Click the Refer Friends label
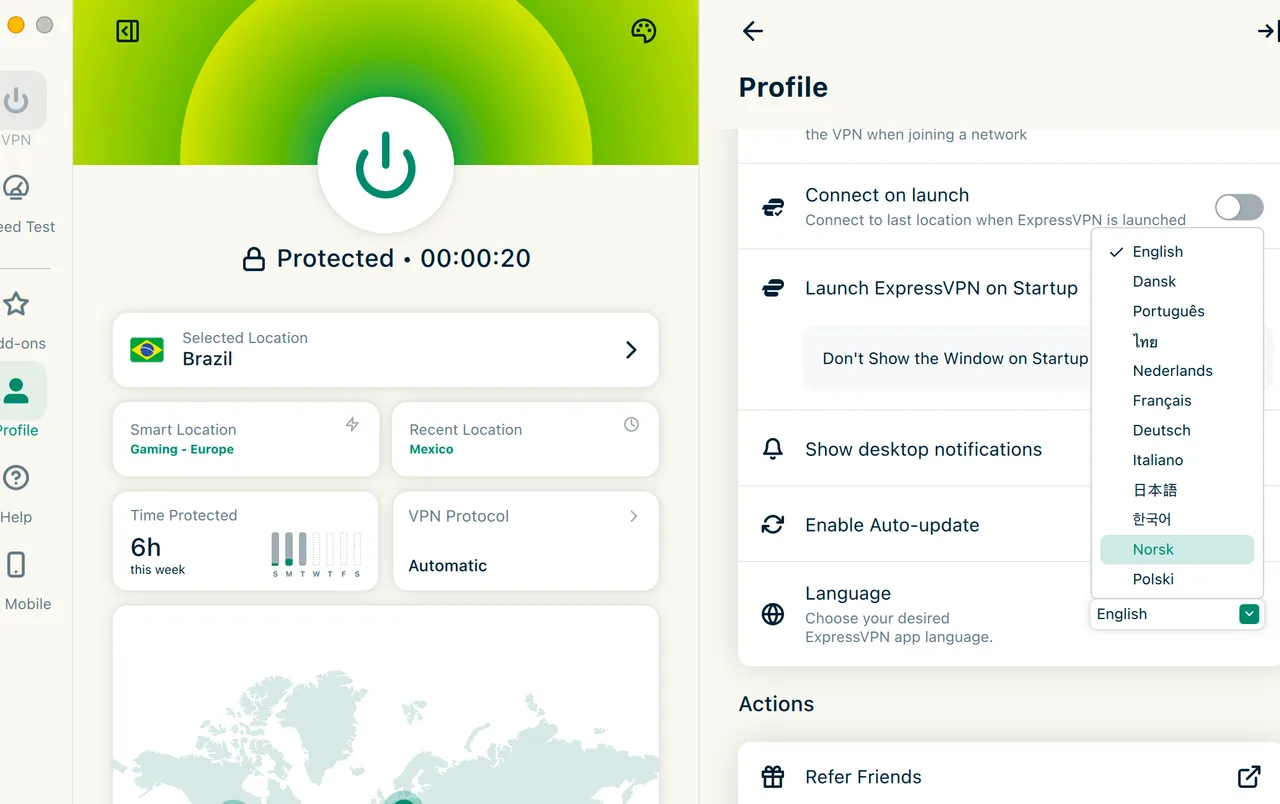Screen dimensions: 1280x804 pos(863,777)
